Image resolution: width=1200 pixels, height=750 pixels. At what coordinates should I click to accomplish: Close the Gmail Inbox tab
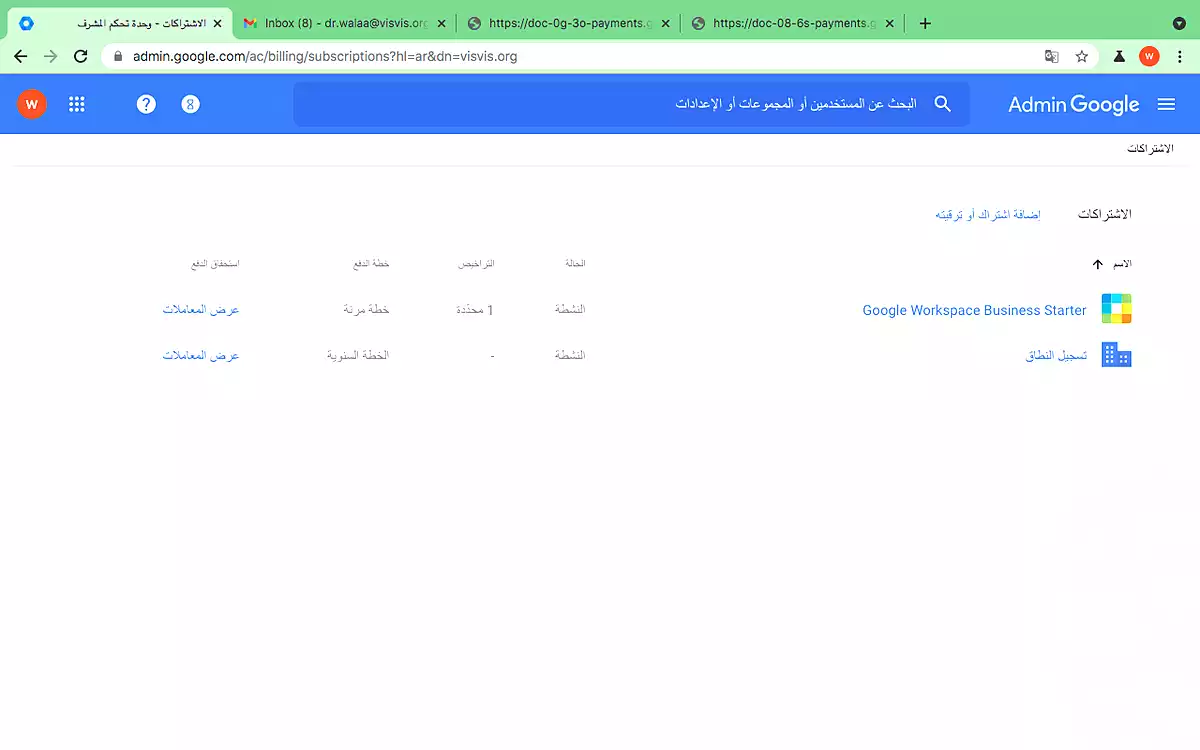click(441, 23)
